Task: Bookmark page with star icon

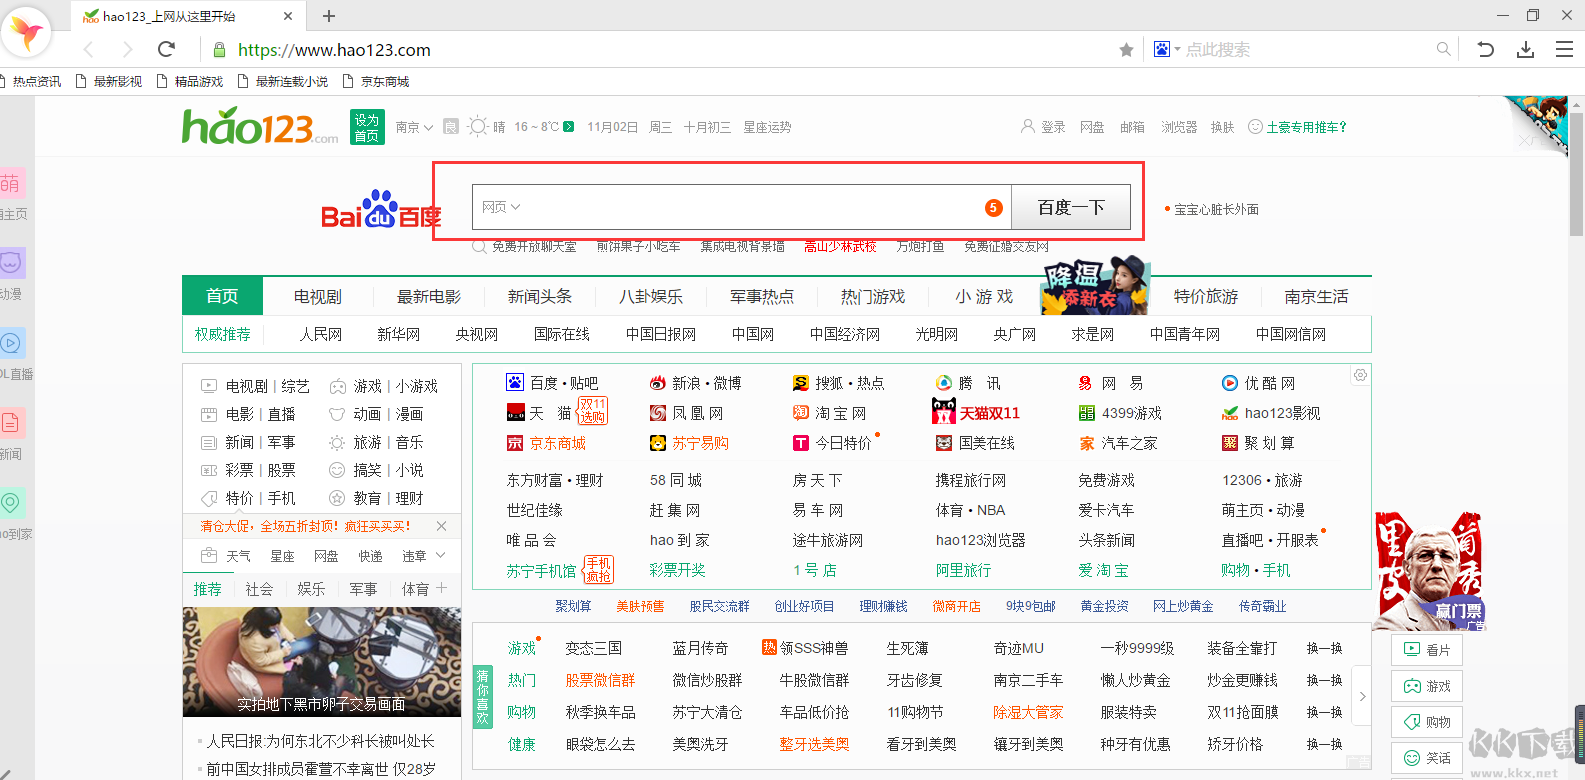Action: pyautogui.click(x=1126, y=50)
